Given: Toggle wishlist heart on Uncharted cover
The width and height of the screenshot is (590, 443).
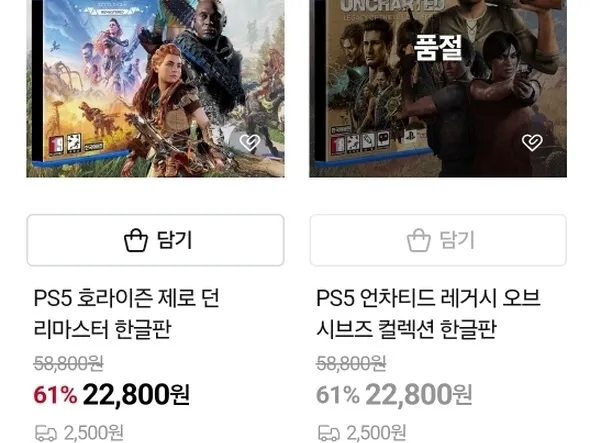Looking at the screenshot, I should click(x=532, y=143).
